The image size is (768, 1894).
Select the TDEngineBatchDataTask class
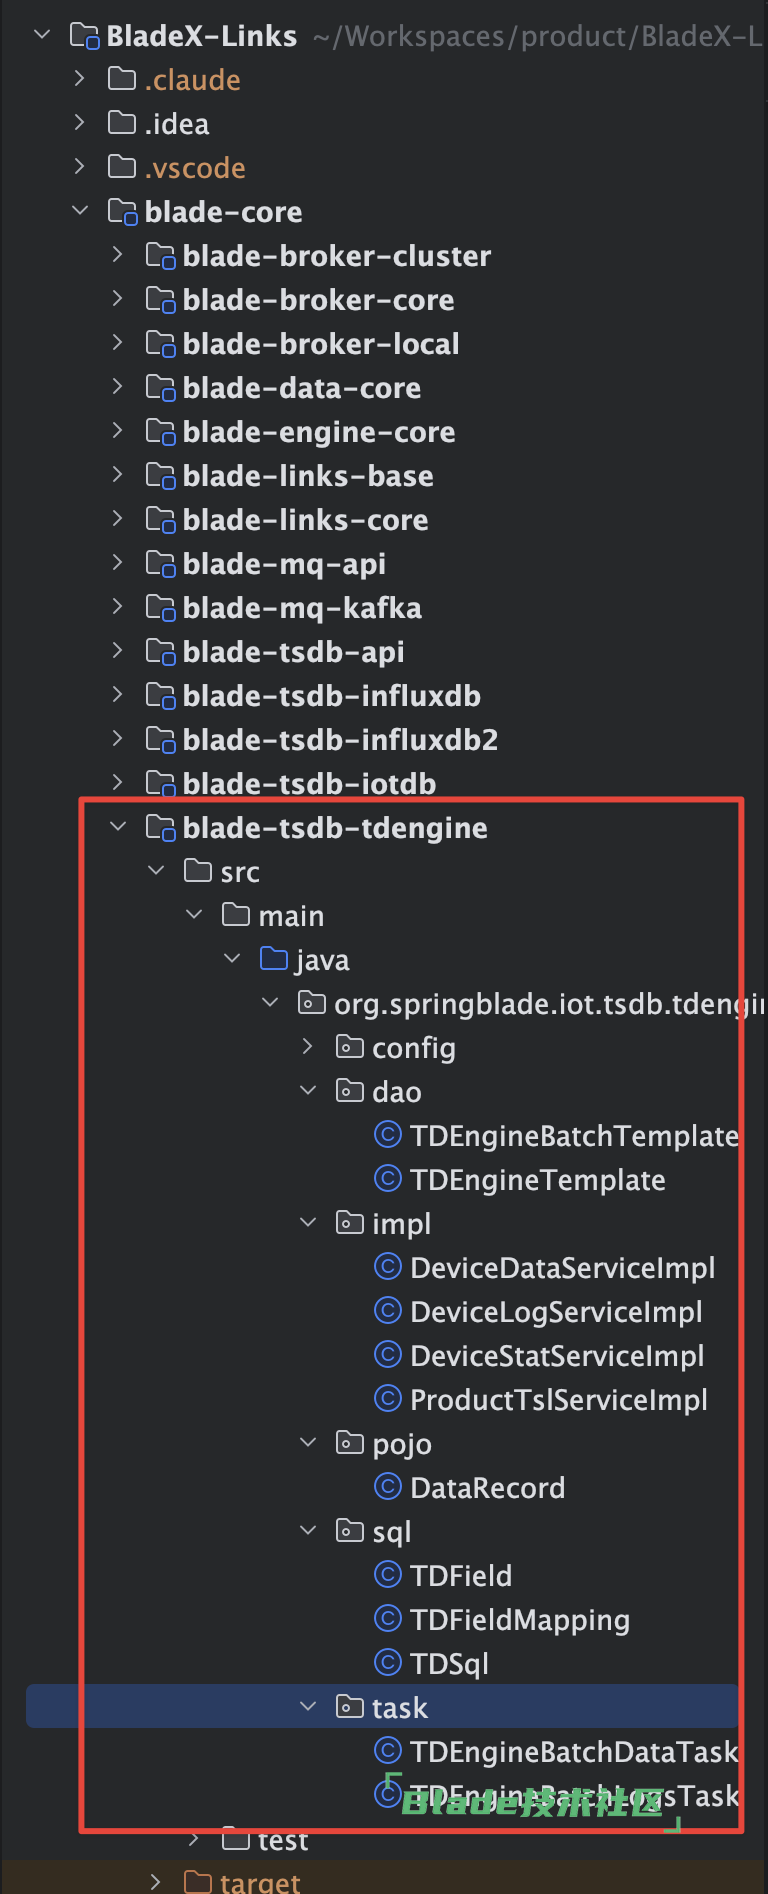point(574,1752)
